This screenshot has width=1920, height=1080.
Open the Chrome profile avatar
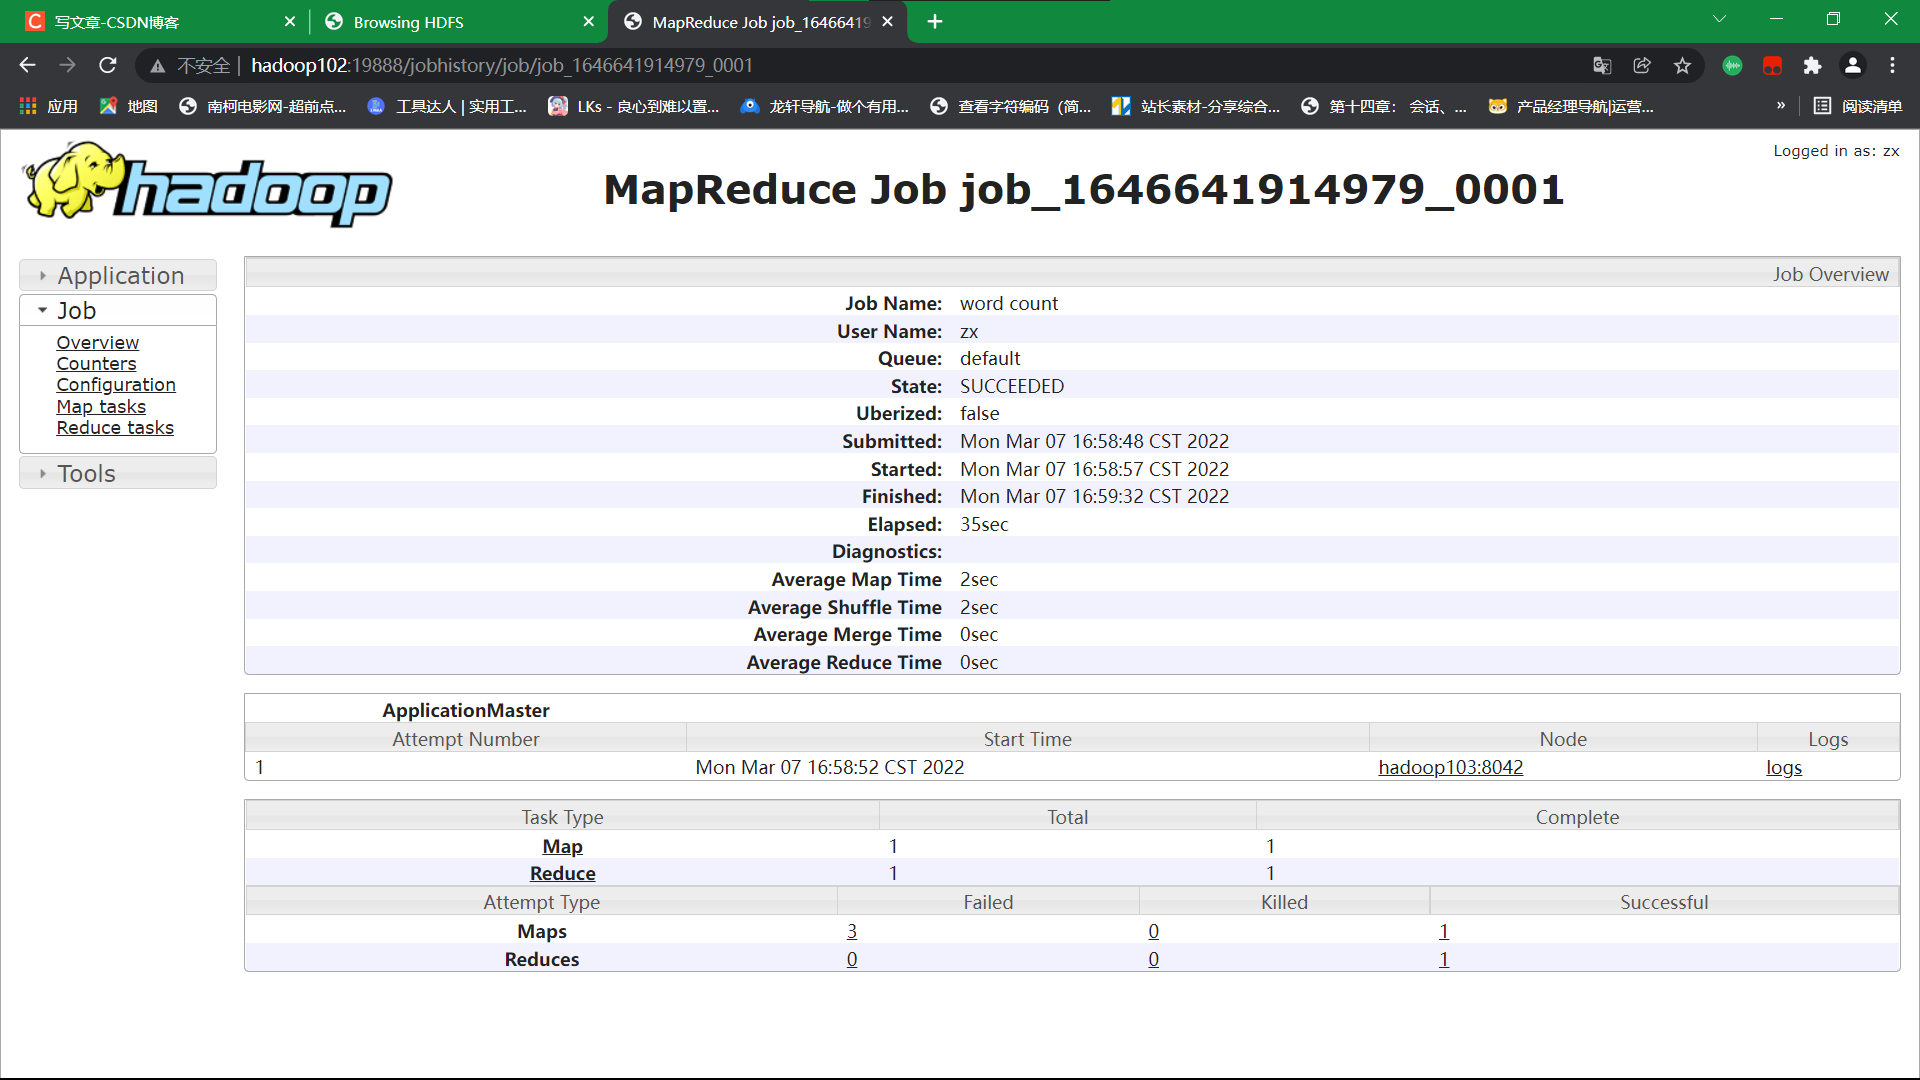click(1852, 66)
